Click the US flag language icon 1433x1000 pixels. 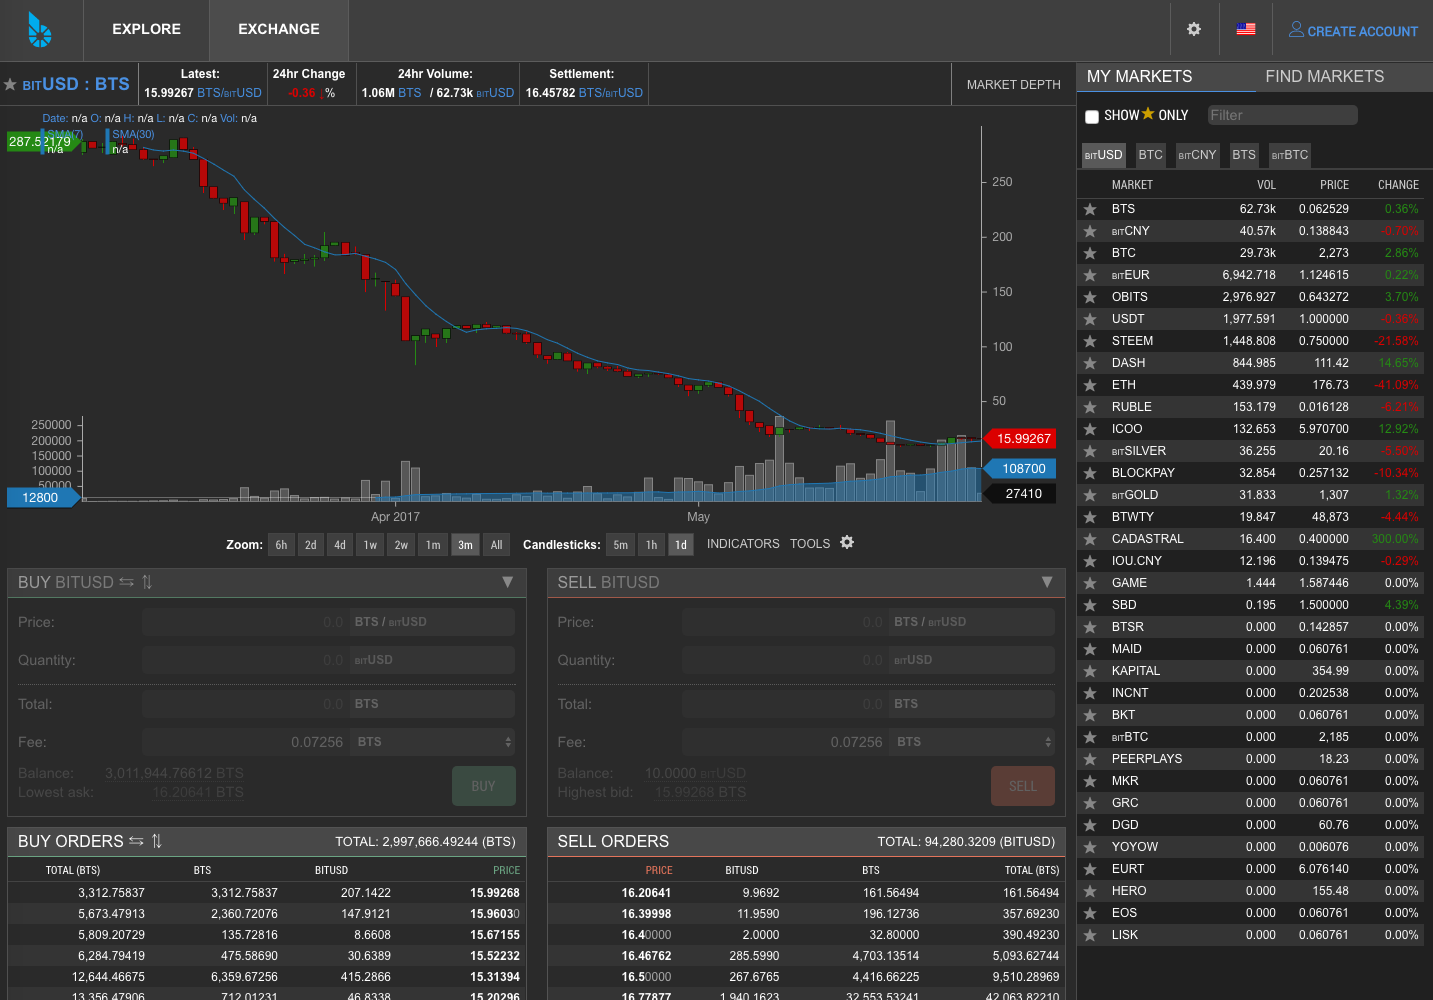click(x=1246, y=30)
